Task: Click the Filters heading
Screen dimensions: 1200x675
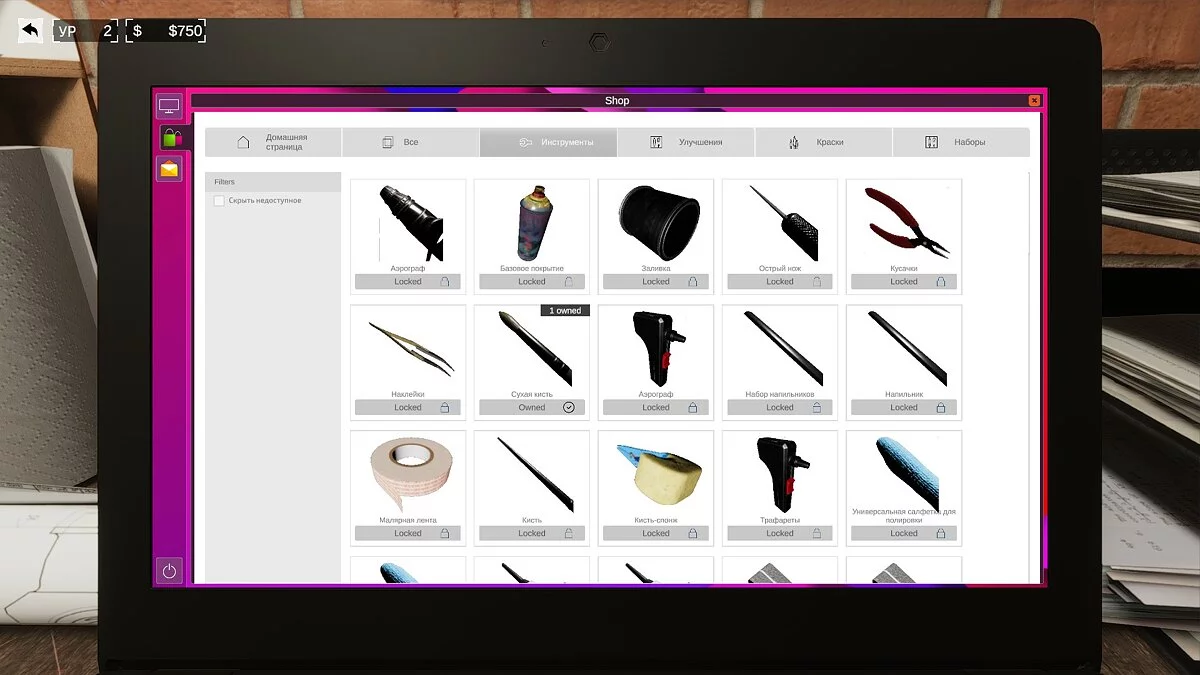Action: tap(225, 182)
